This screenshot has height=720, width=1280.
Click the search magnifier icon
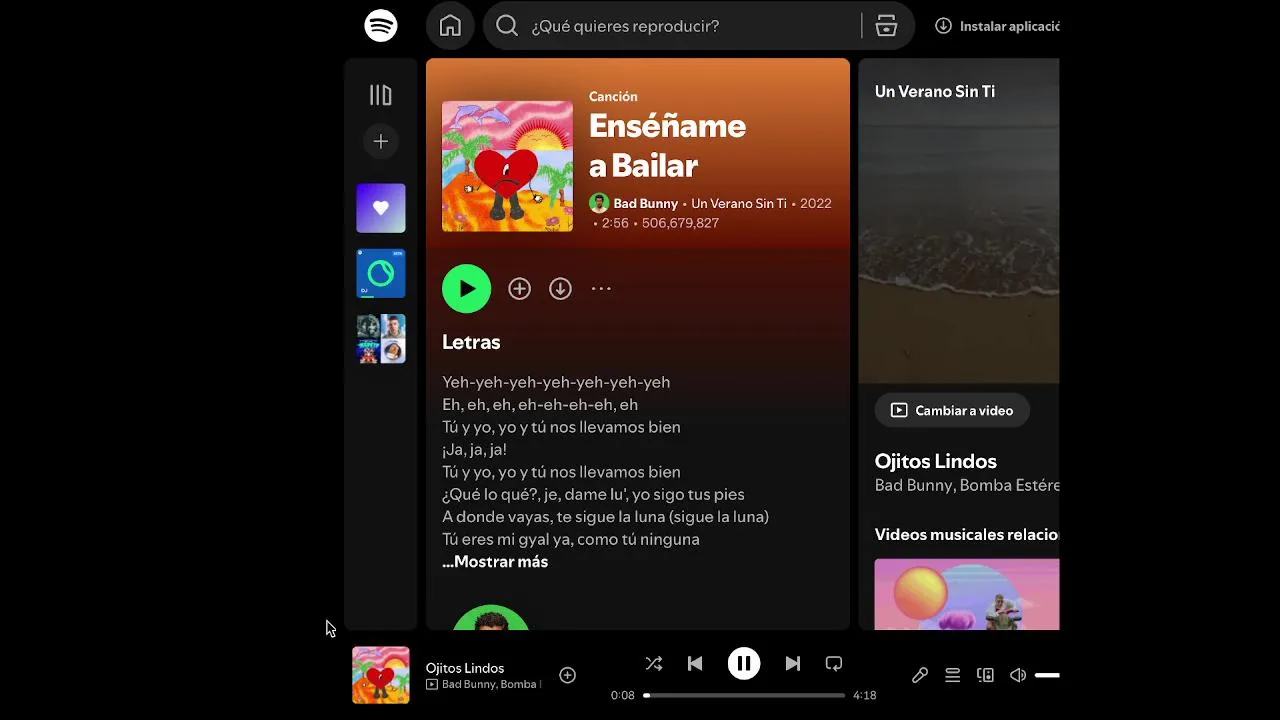pyautogui.click(x=507, y=26)
